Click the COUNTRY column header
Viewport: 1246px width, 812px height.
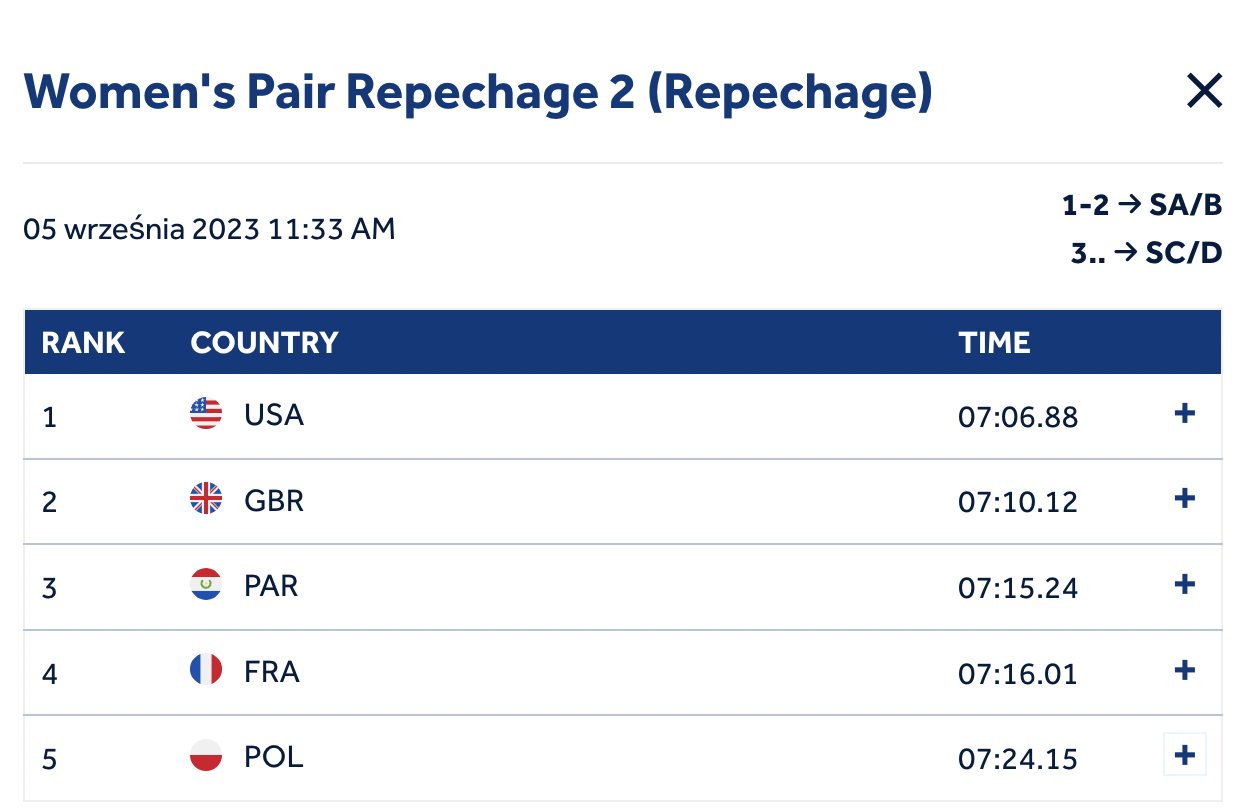point(264,343)
